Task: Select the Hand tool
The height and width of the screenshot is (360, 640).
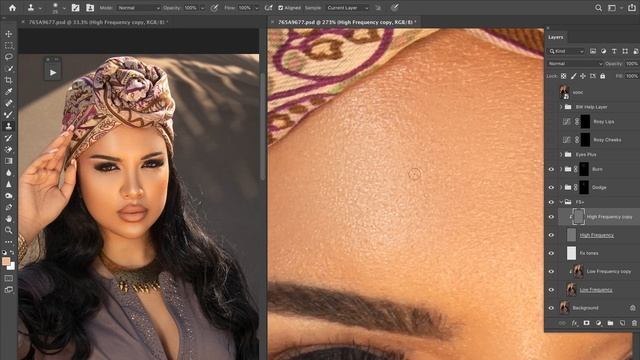Action: point(9,218)
